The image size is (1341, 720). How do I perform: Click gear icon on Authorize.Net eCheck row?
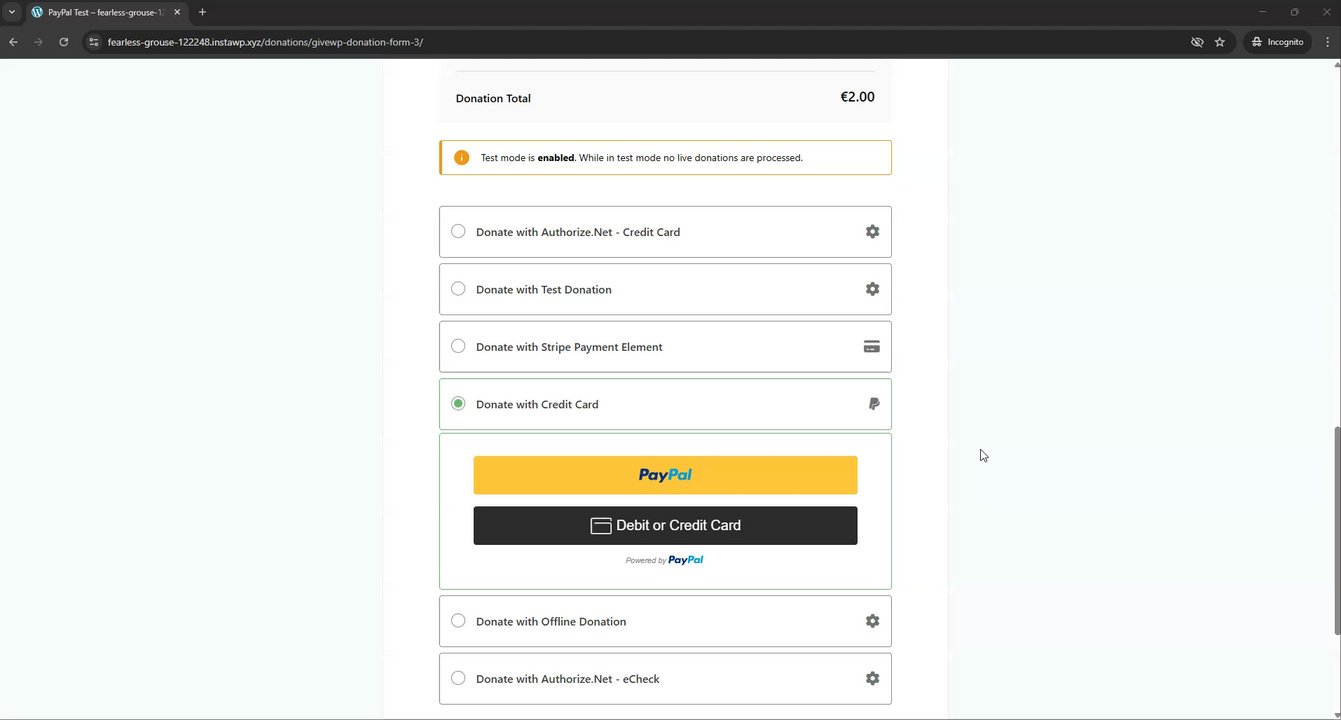point(872,678)
